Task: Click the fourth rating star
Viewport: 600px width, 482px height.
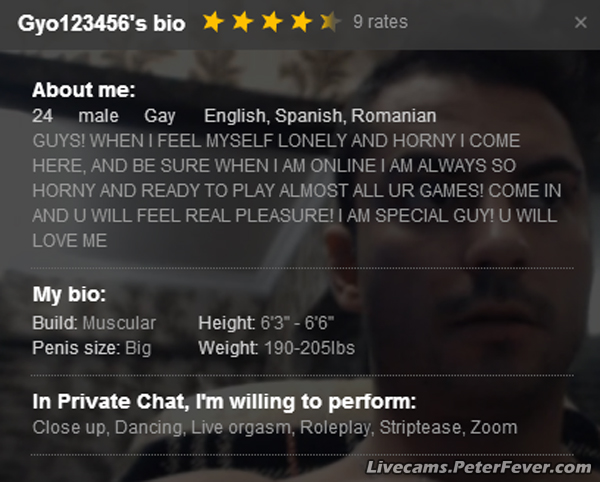Action: 301,22
